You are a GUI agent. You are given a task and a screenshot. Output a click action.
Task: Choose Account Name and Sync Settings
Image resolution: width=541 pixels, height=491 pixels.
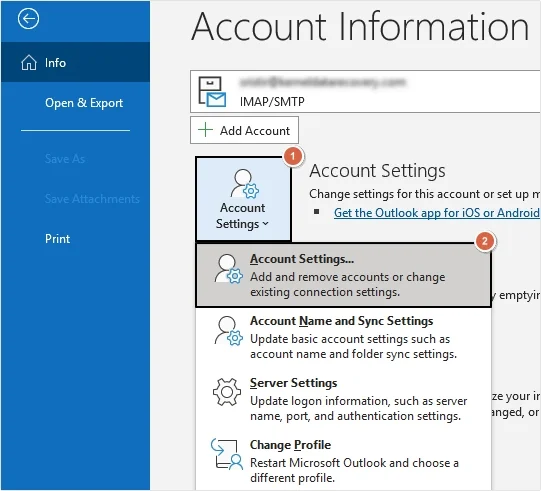(343, 337)
